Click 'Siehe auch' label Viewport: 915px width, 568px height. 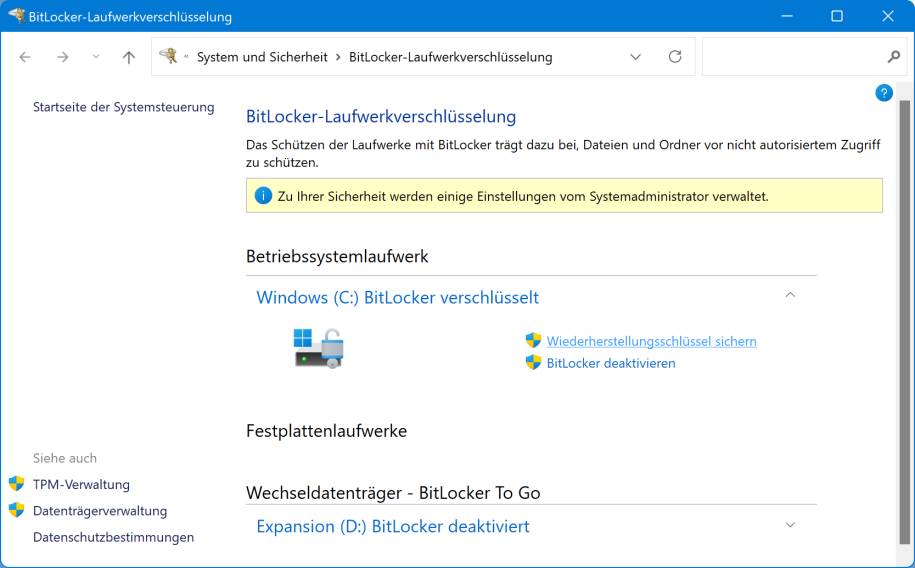coord(65,458)
